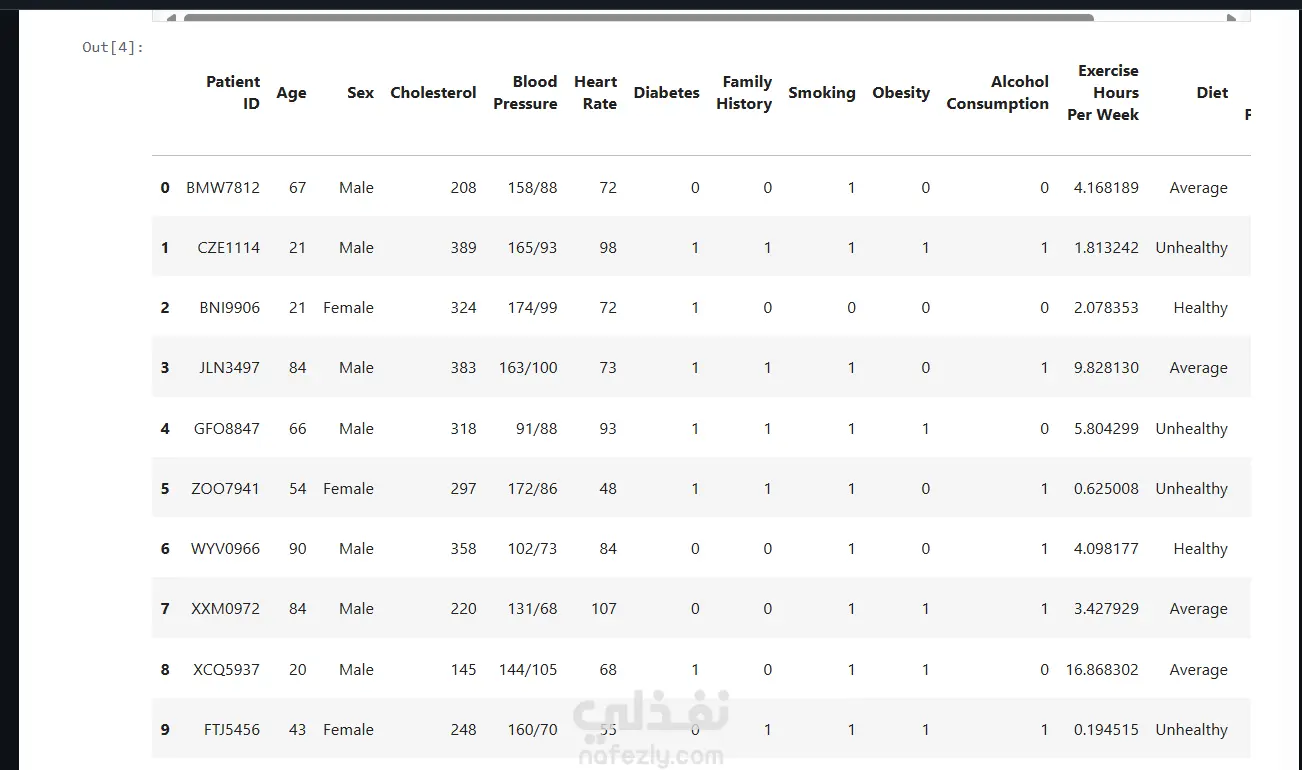Click row index 5 label
Viewport: 1302px width, 770px height.
(x=165, y=489)
